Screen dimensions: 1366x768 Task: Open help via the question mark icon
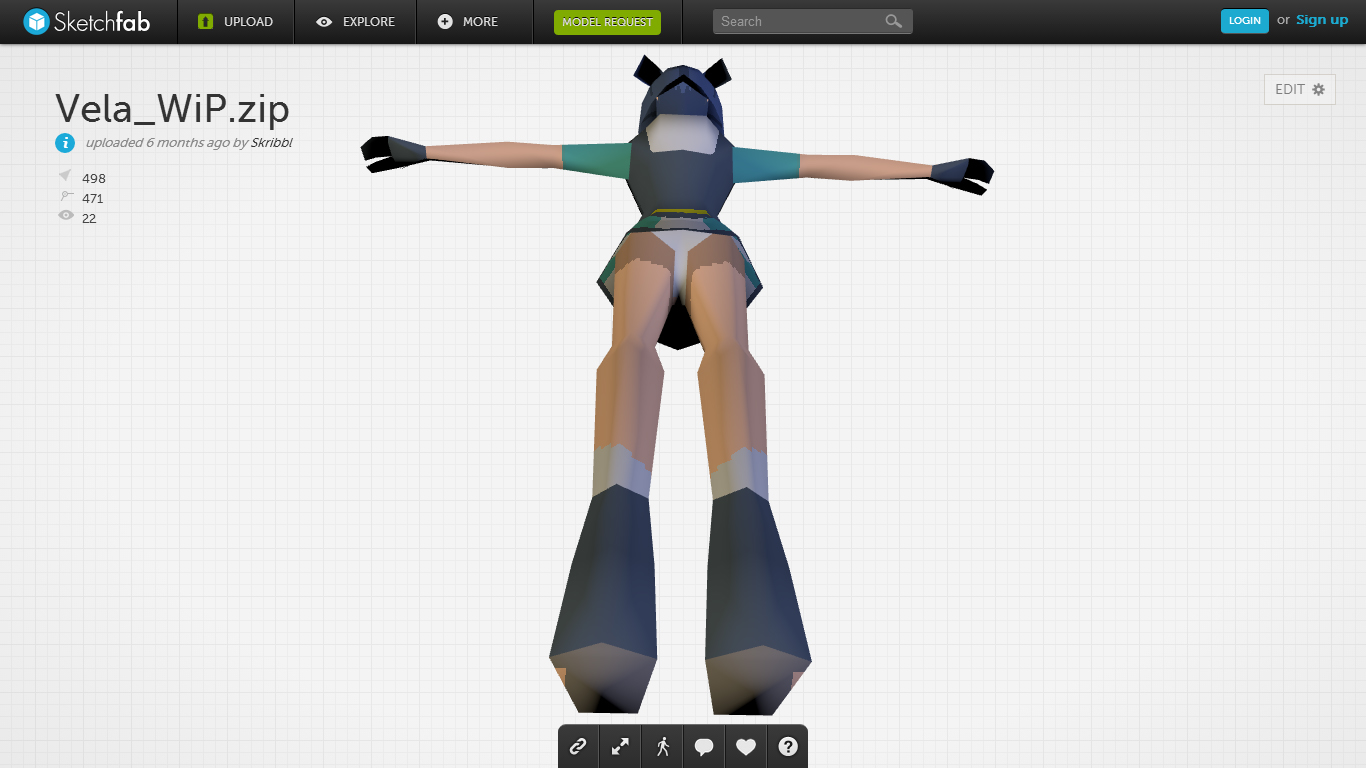[x=788, y=746]
